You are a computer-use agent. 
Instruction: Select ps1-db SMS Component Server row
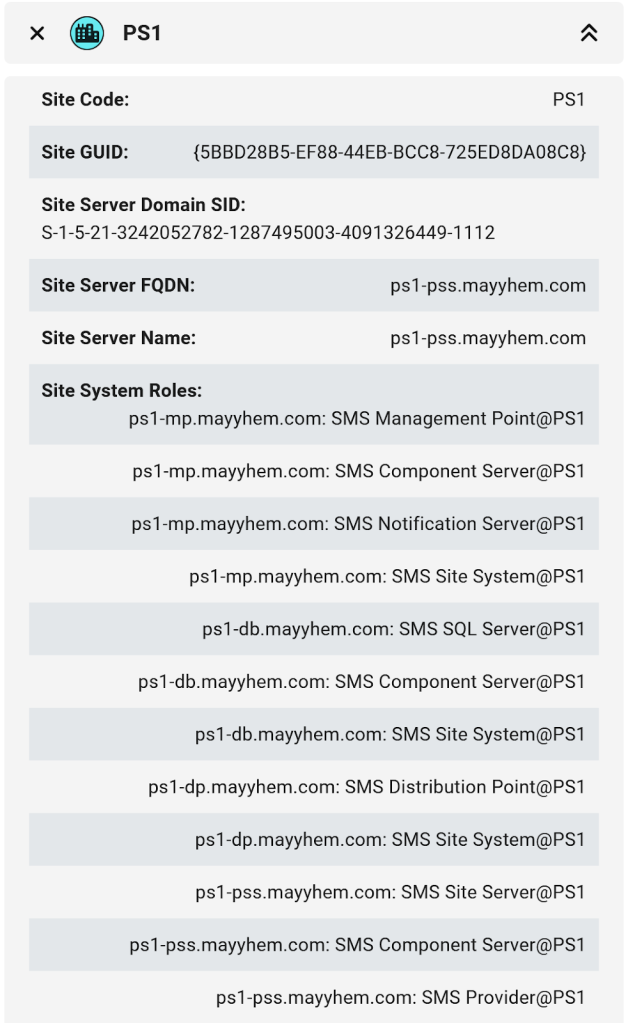click(361, 682)
